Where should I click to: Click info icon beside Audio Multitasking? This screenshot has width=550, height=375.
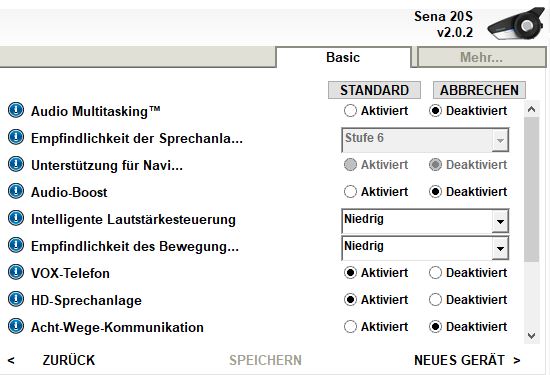[16, 110]
